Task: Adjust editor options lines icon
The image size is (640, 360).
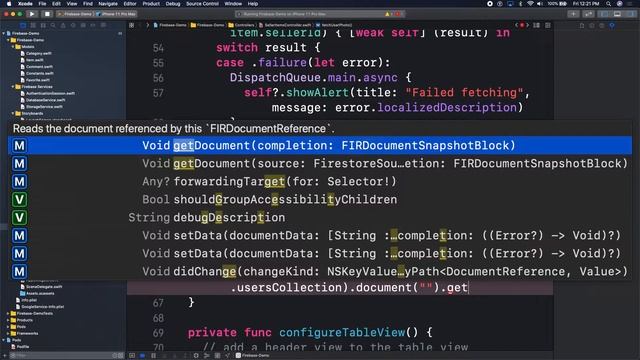Action: pos(536,25)
